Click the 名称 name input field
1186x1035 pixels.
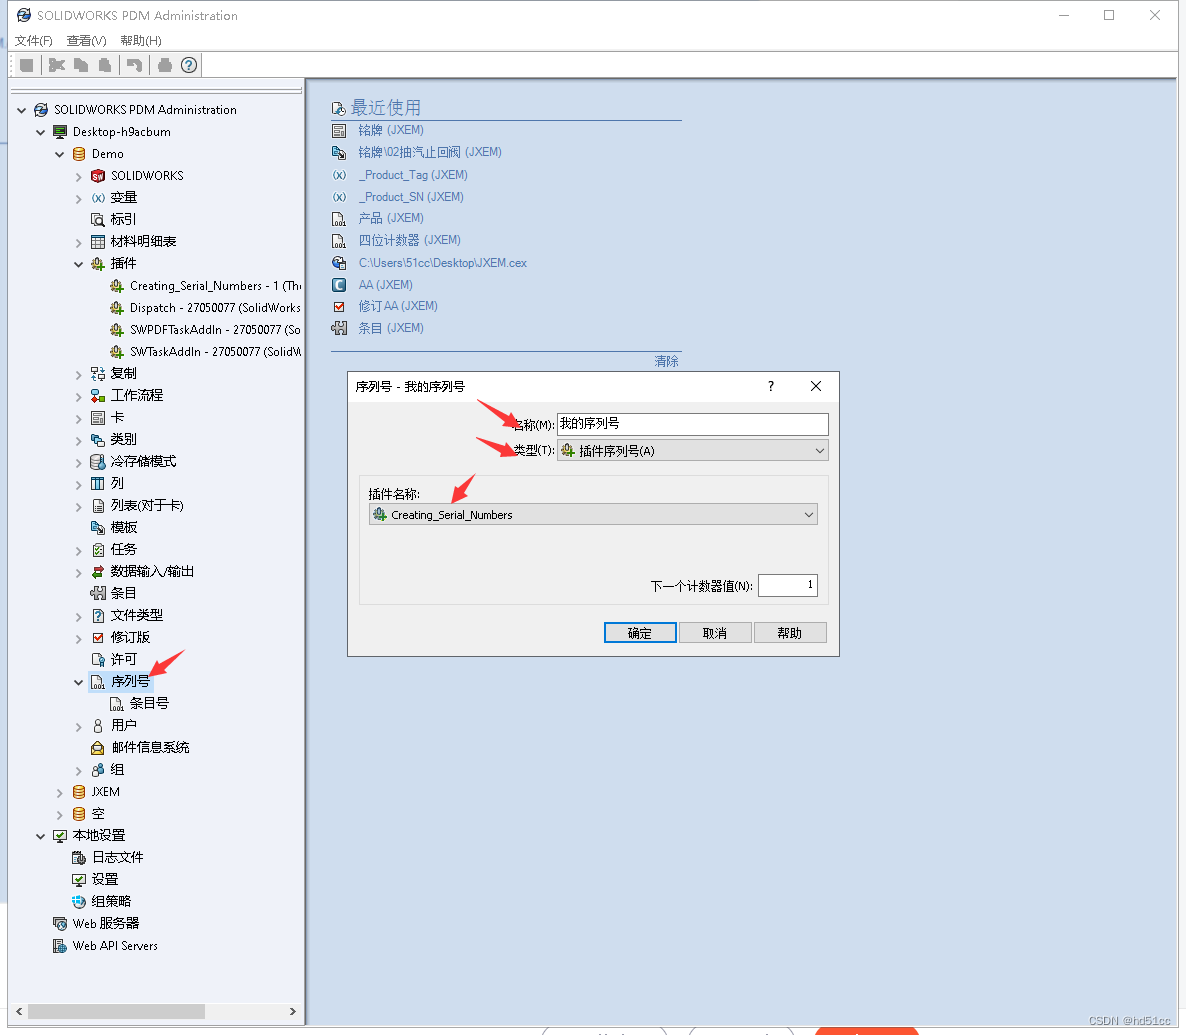pyautogui.click(x=692, y=424)
